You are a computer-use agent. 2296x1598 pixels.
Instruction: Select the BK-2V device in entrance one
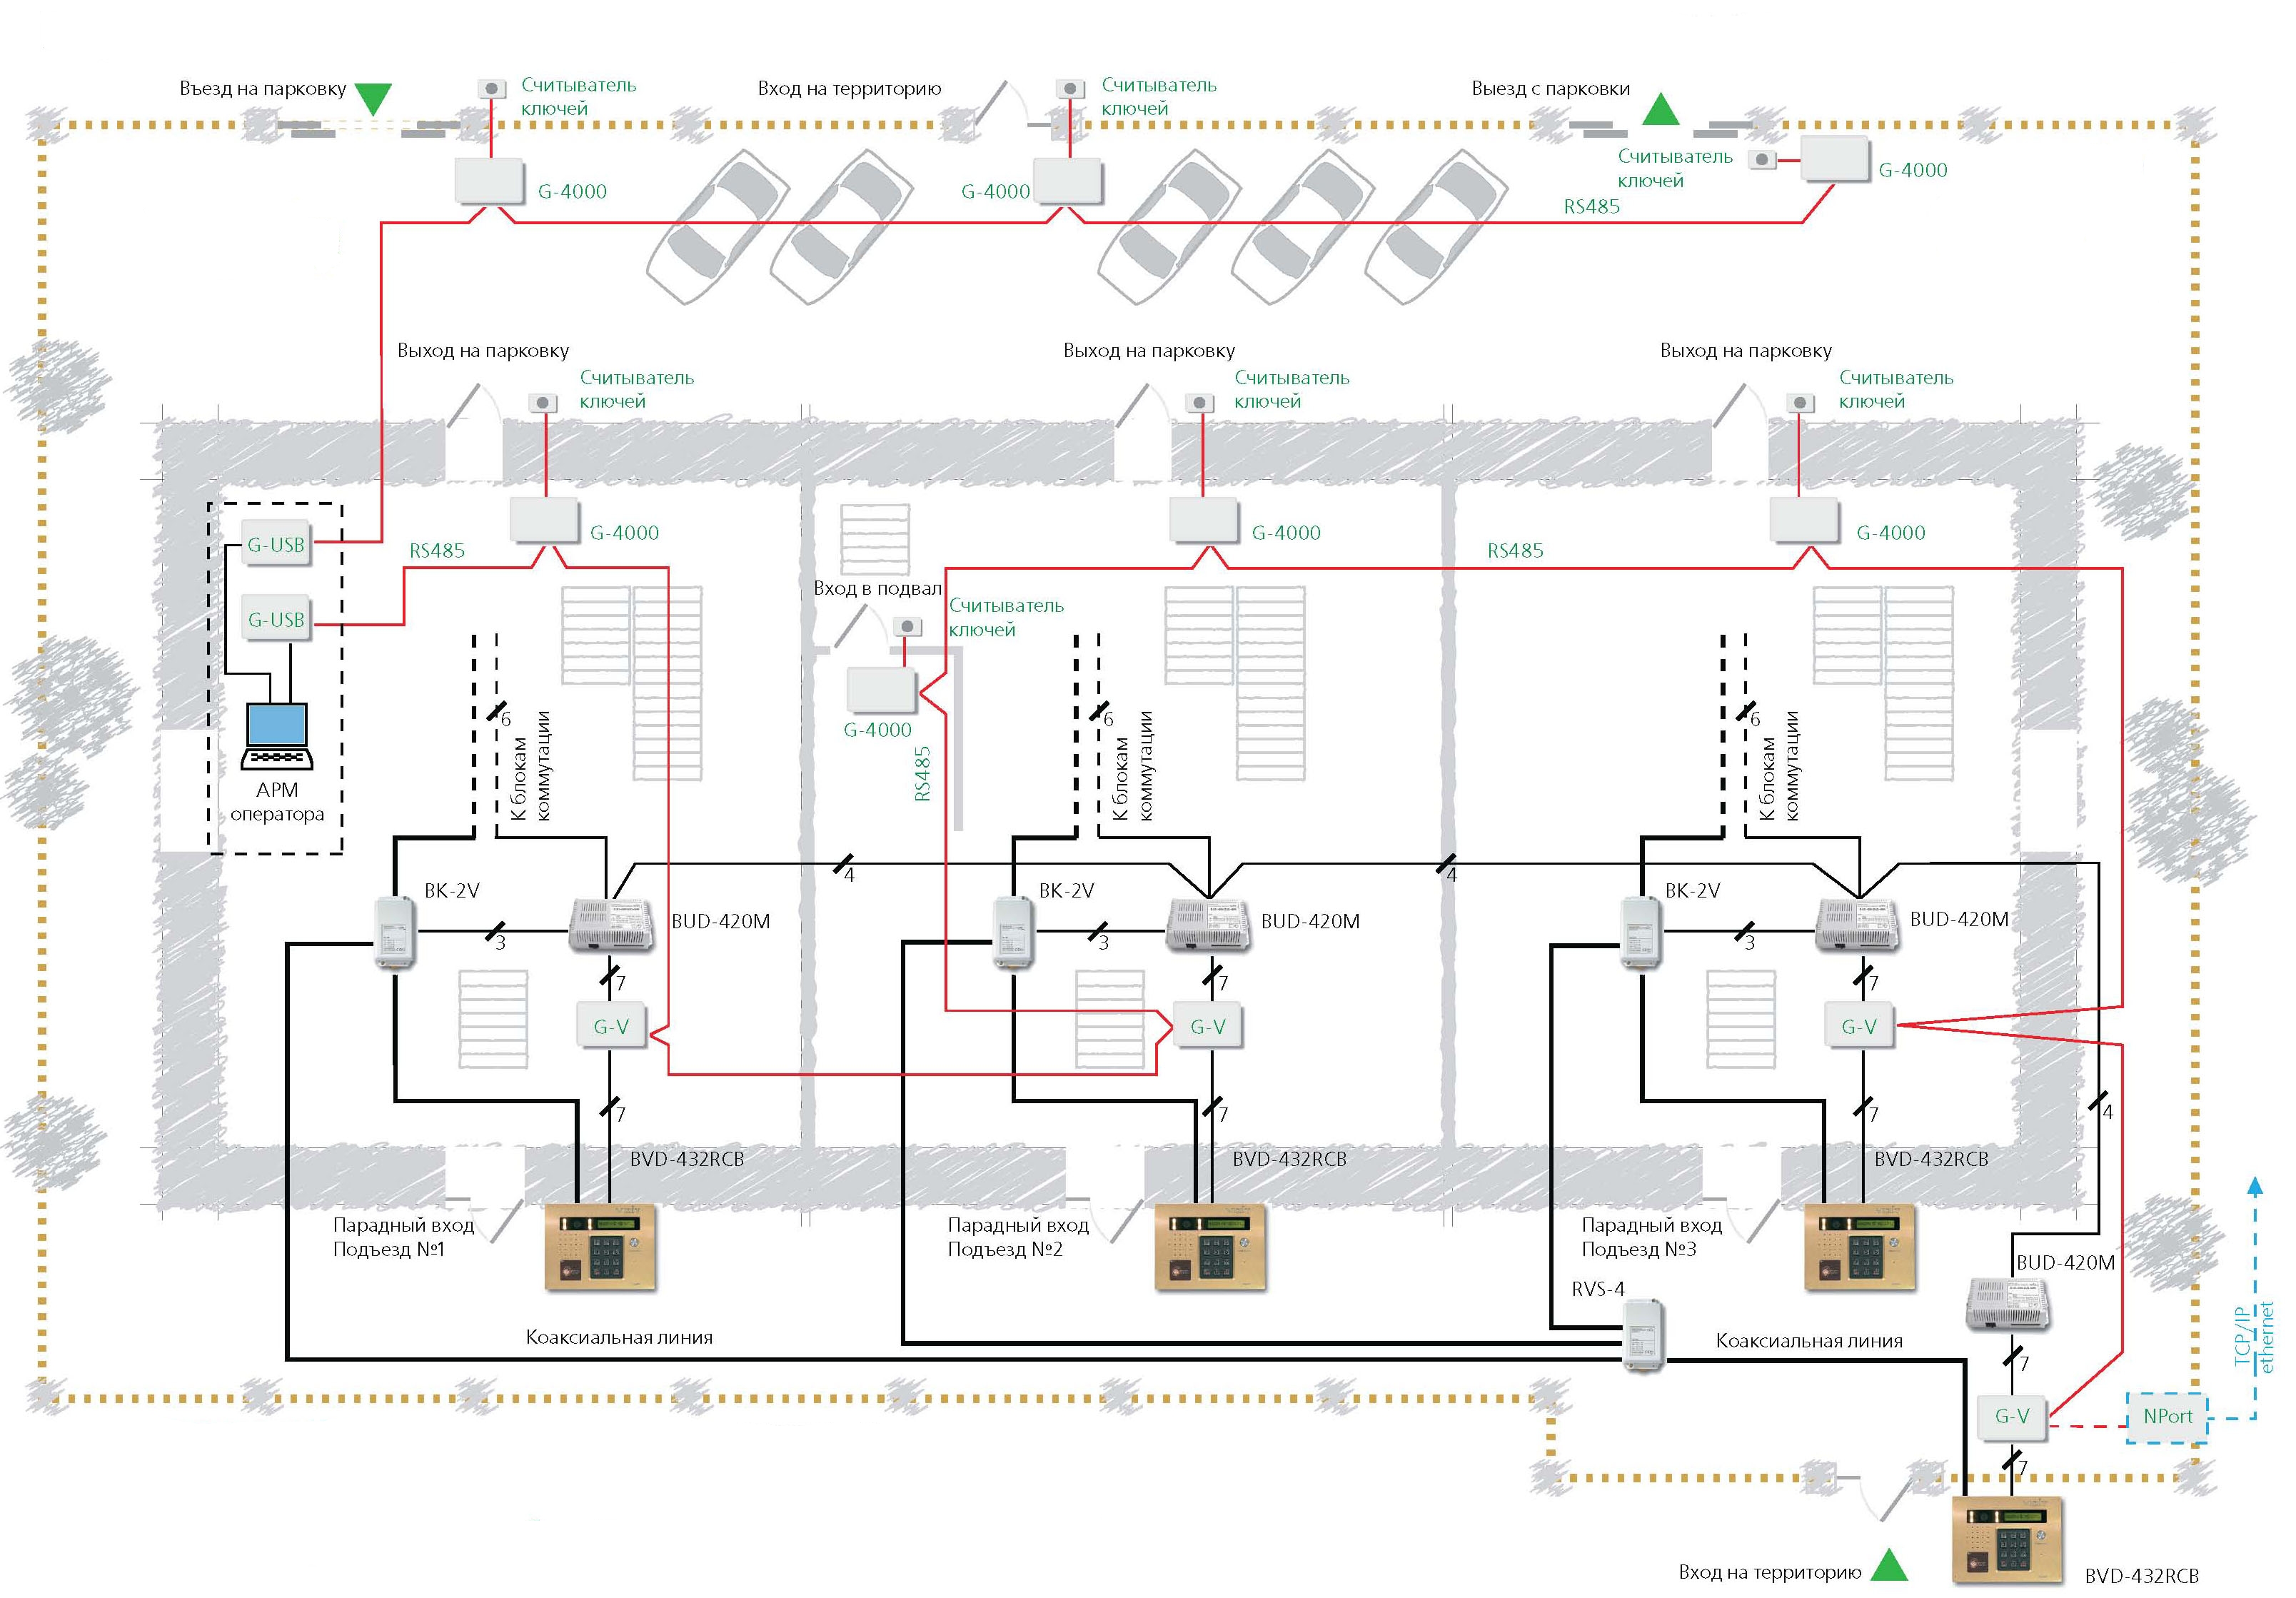pos(395,932)
